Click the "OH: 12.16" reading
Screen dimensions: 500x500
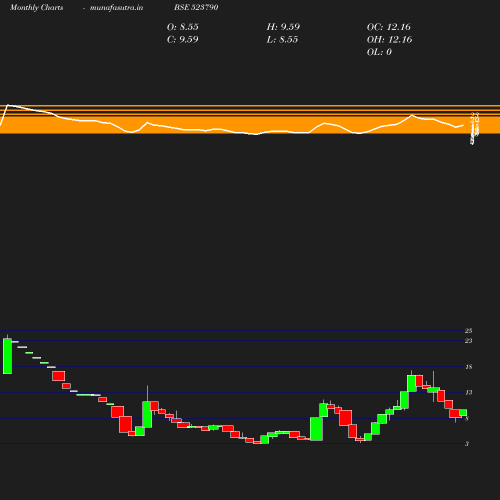(389, 39)
